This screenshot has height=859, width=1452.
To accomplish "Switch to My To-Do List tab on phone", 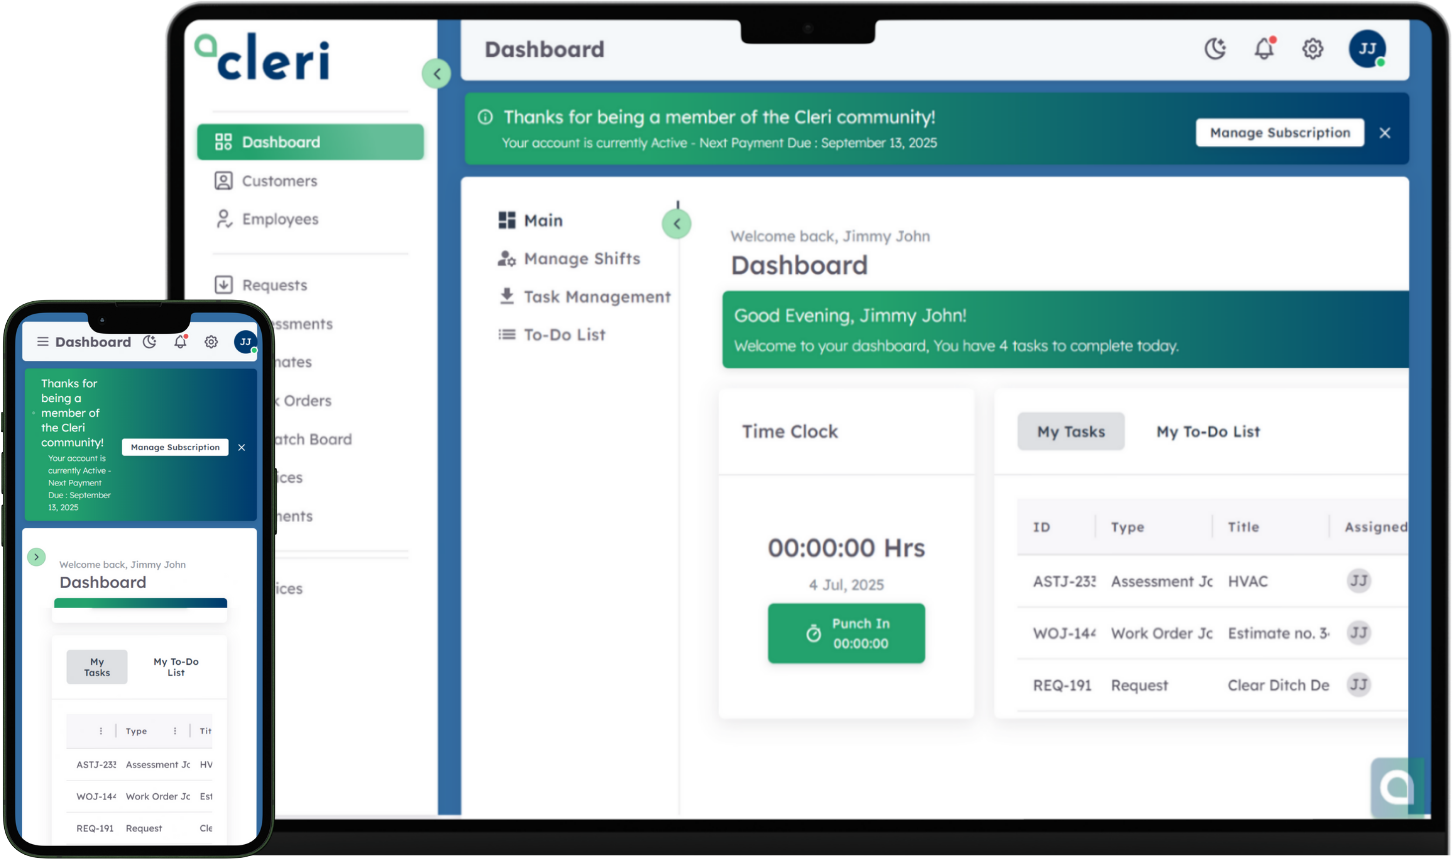I will 176,667.
